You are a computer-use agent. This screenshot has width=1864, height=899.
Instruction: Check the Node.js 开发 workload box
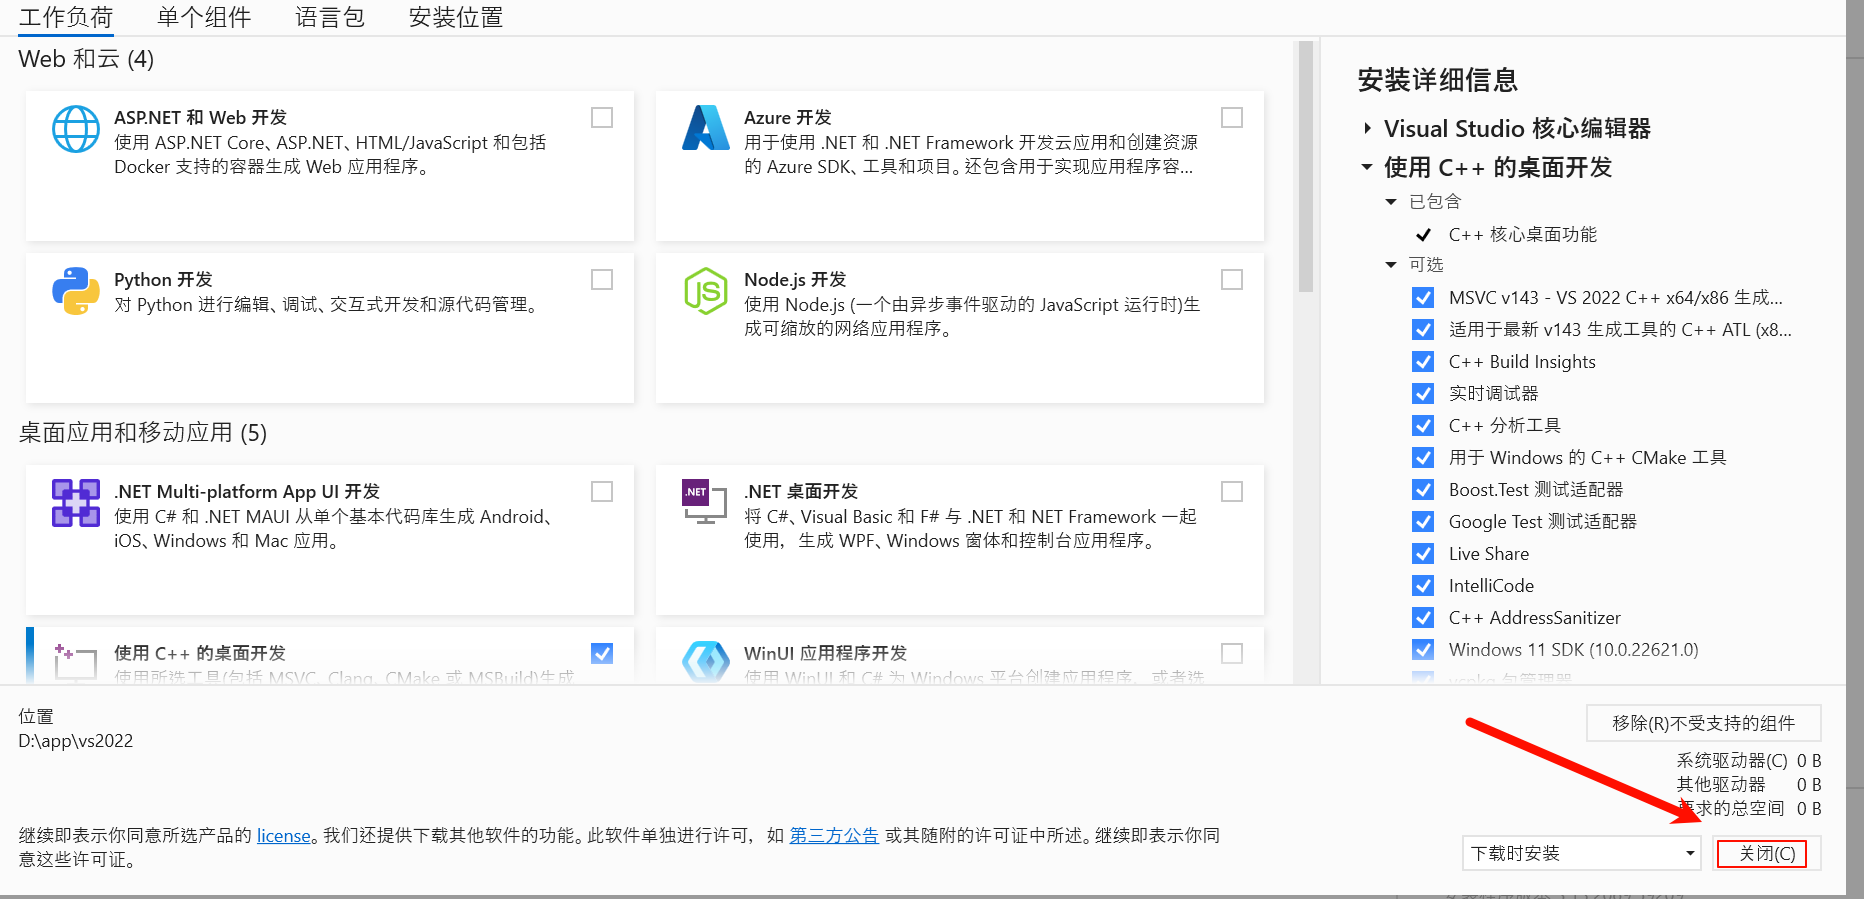[x=1232, y=280]
